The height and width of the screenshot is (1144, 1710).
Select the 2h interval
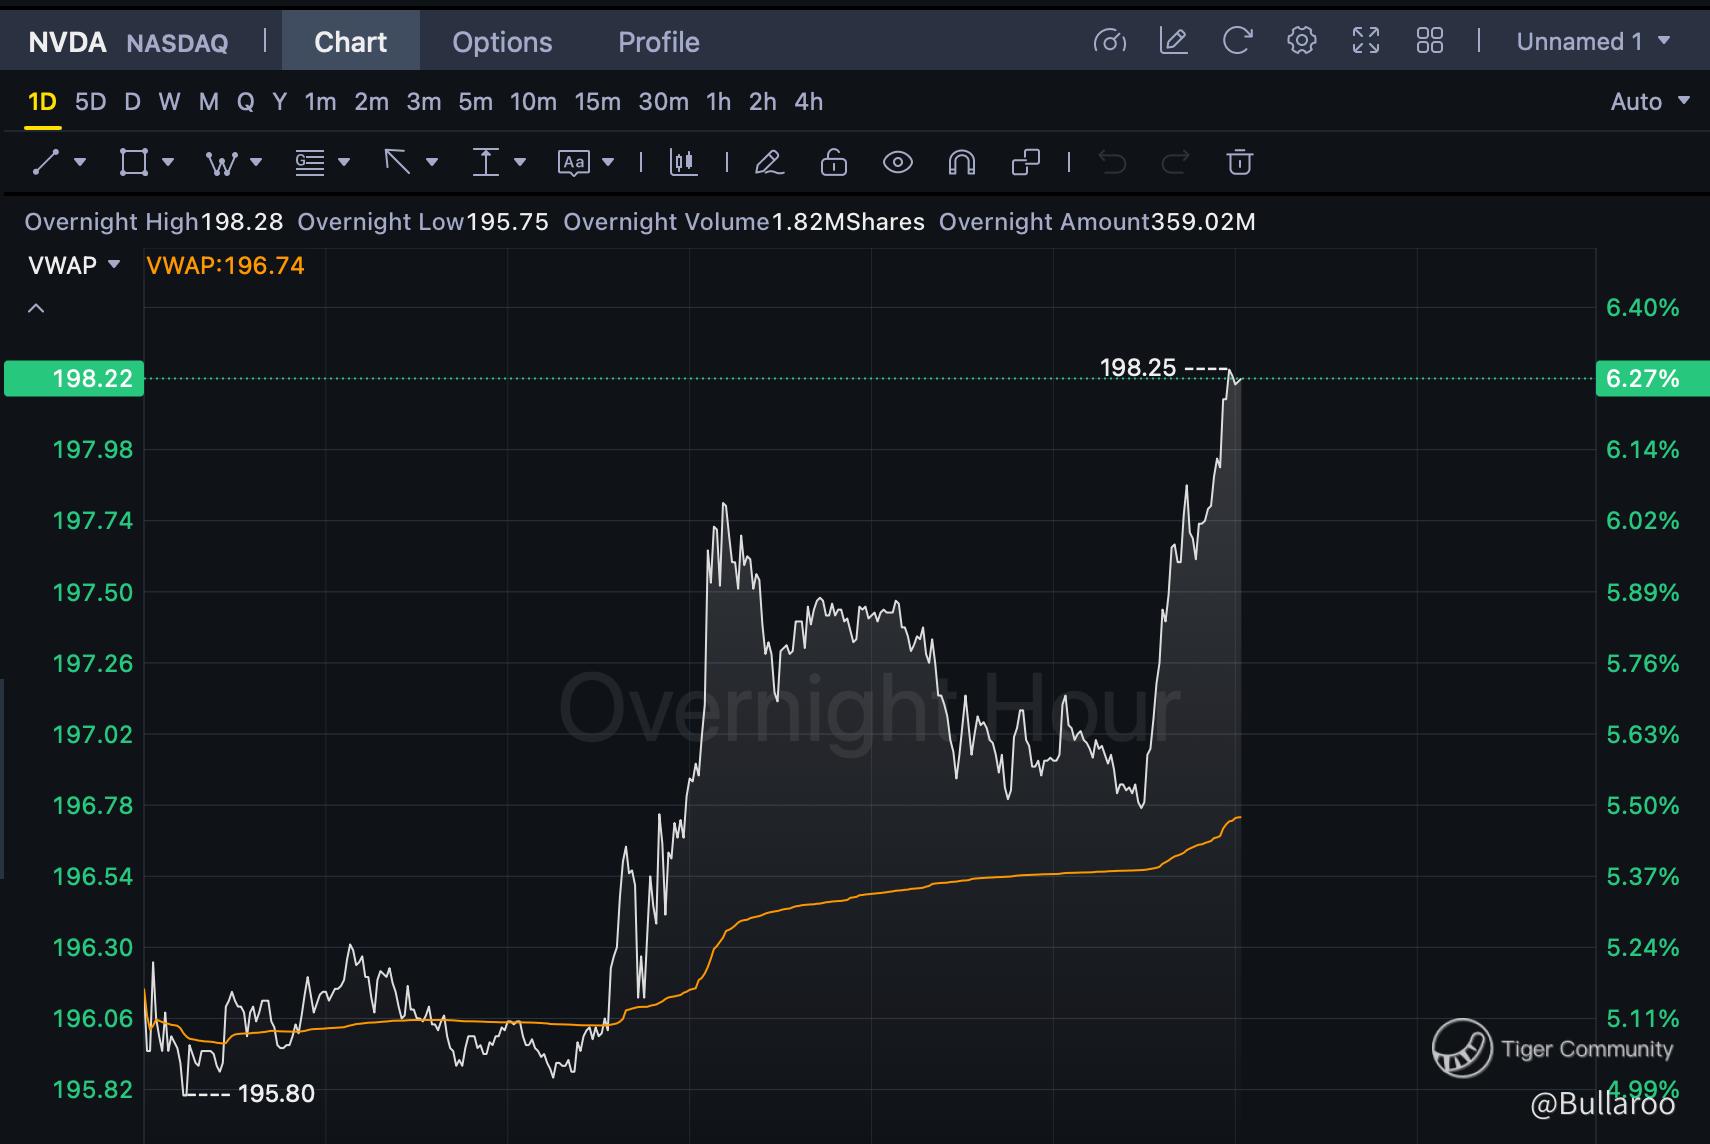(763, 101)
